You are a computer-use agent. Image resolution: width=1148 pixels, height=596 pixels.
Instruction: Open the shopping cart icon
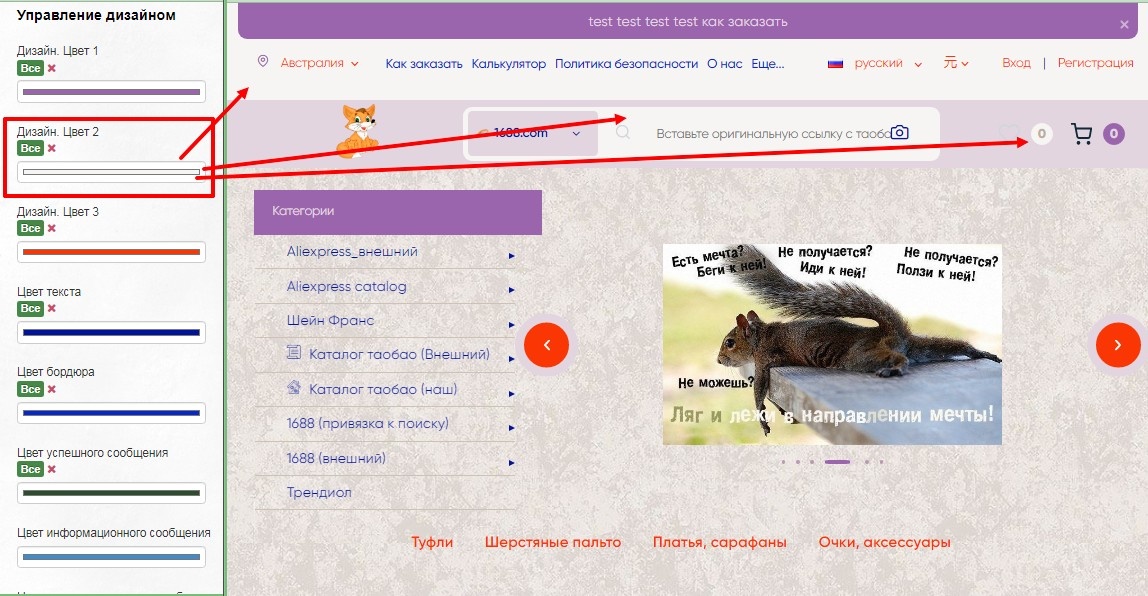1081,134
